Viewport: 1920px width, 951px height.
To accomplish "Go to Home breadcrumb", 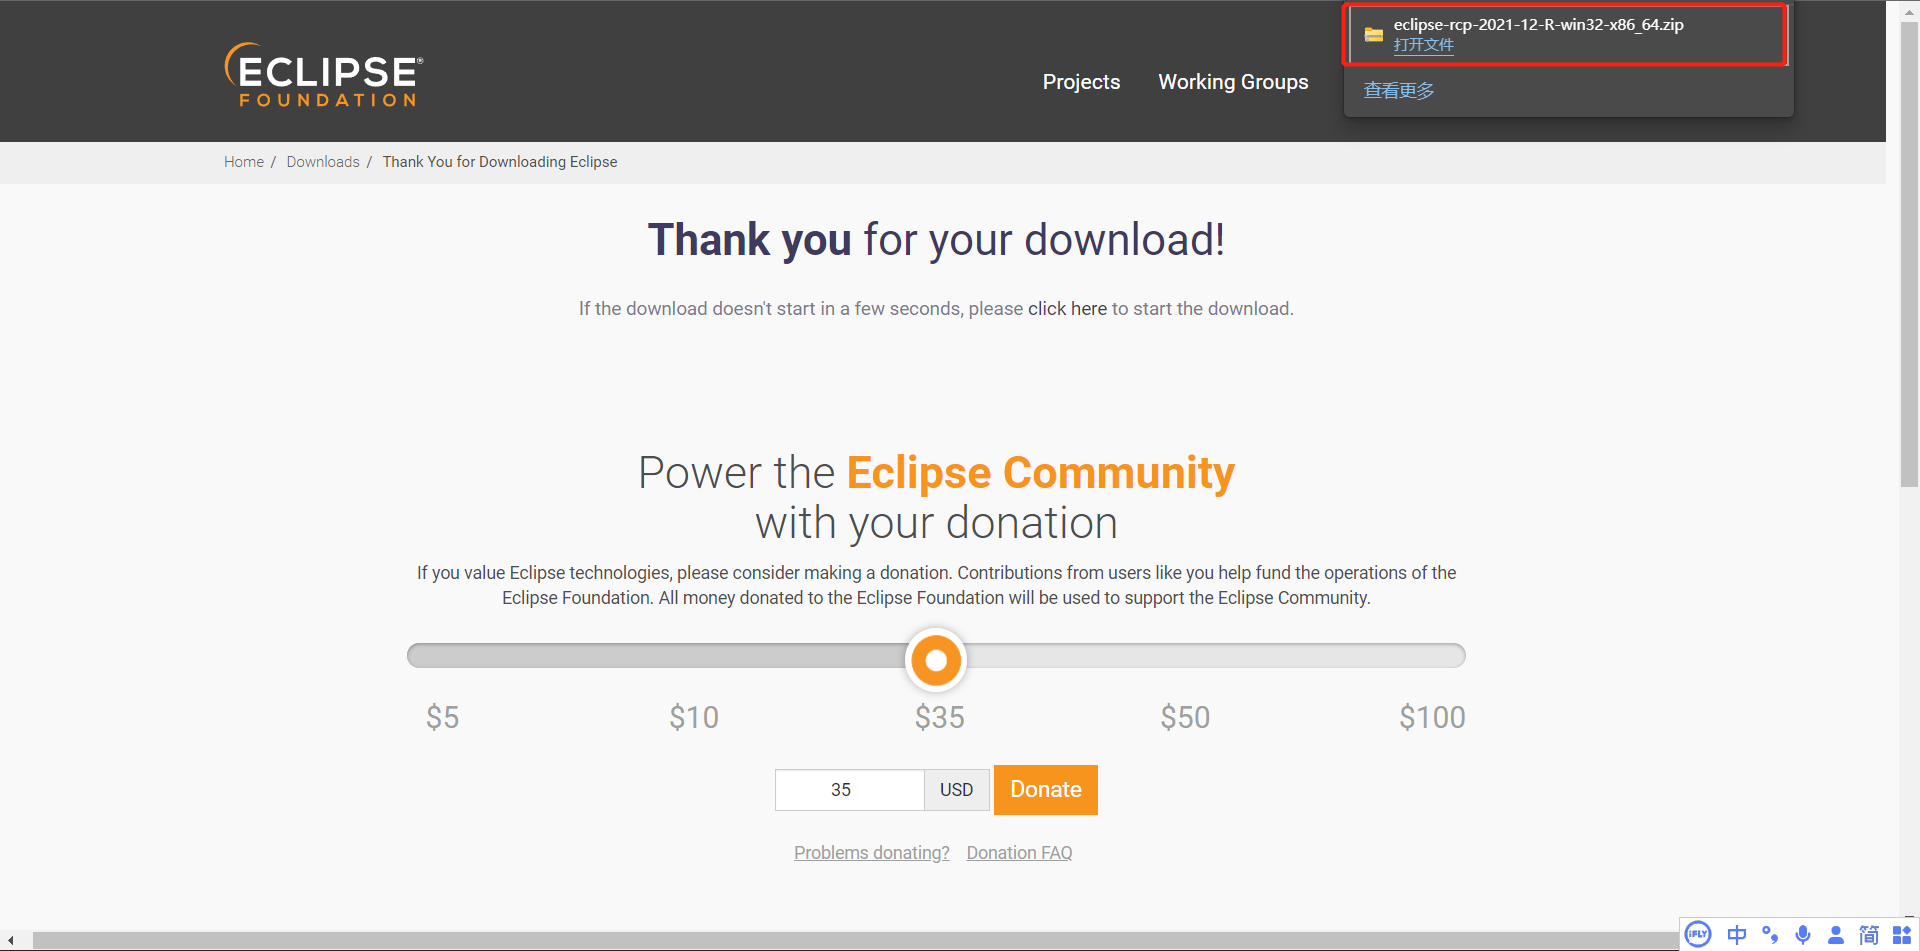I will click(244, 162).
